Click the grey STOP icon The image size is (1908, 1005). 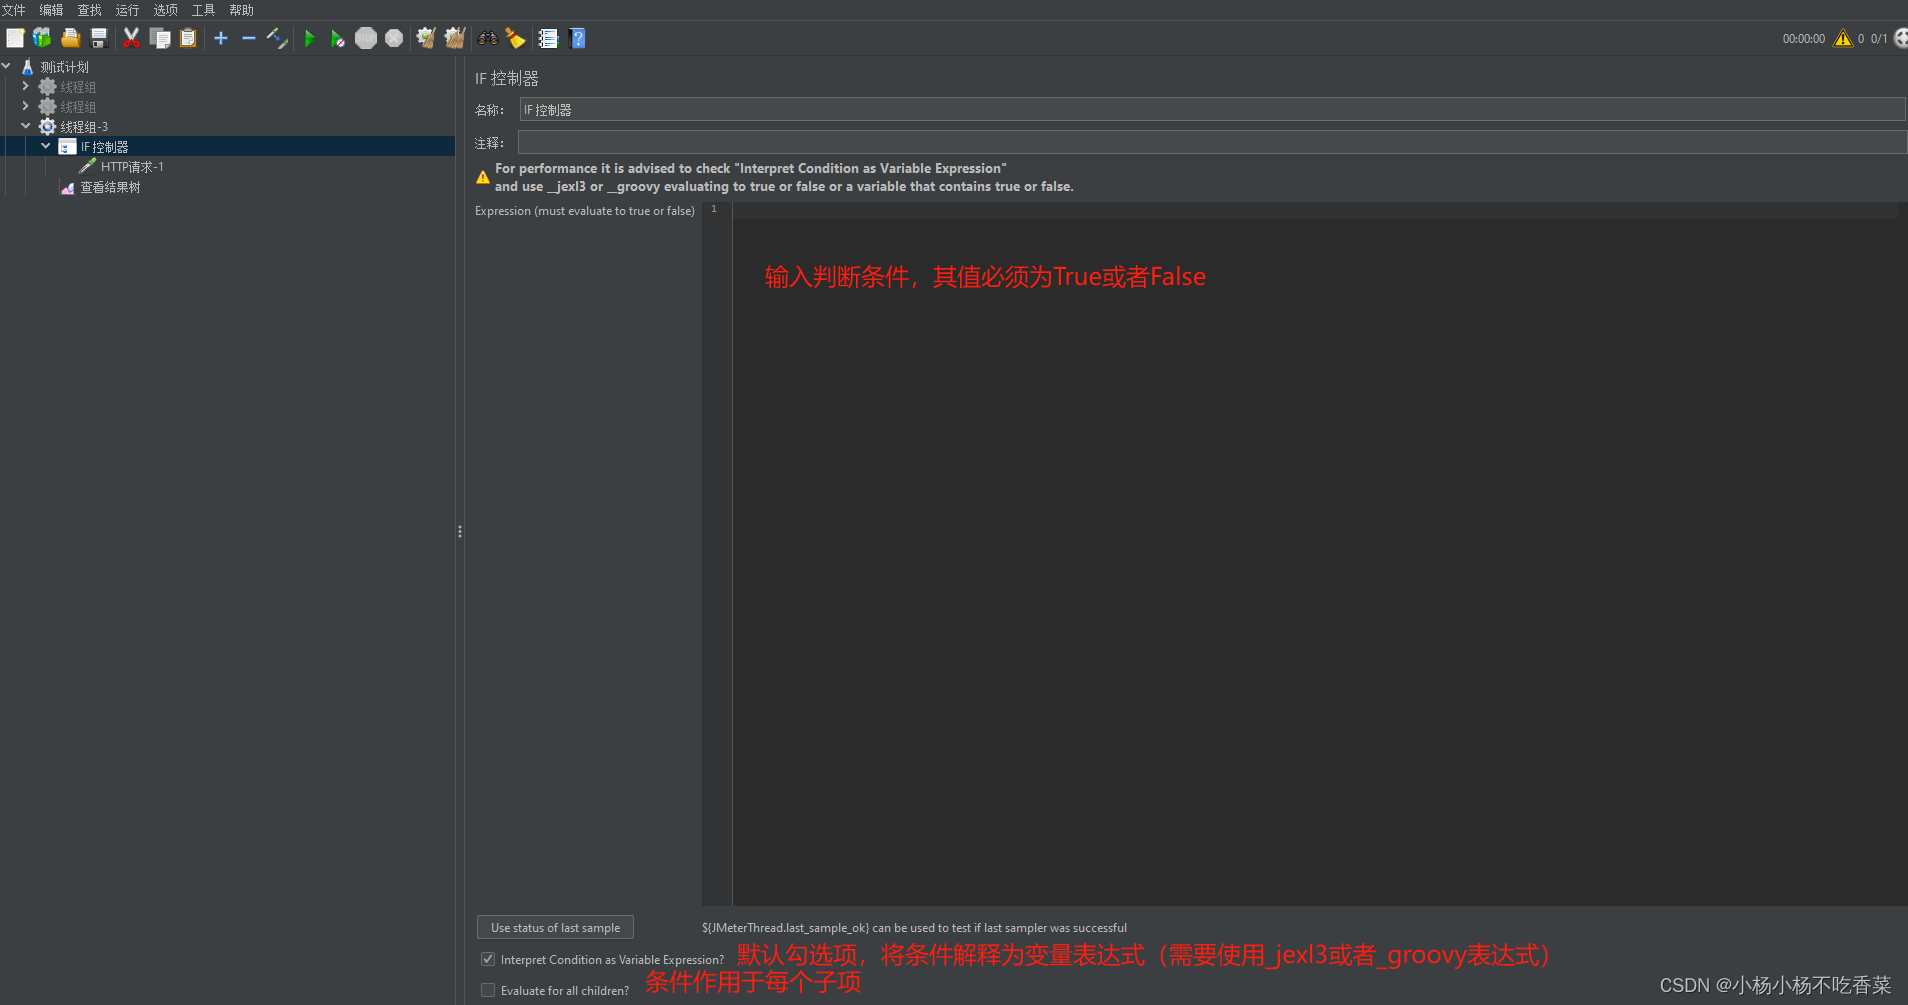coord(366,38)
